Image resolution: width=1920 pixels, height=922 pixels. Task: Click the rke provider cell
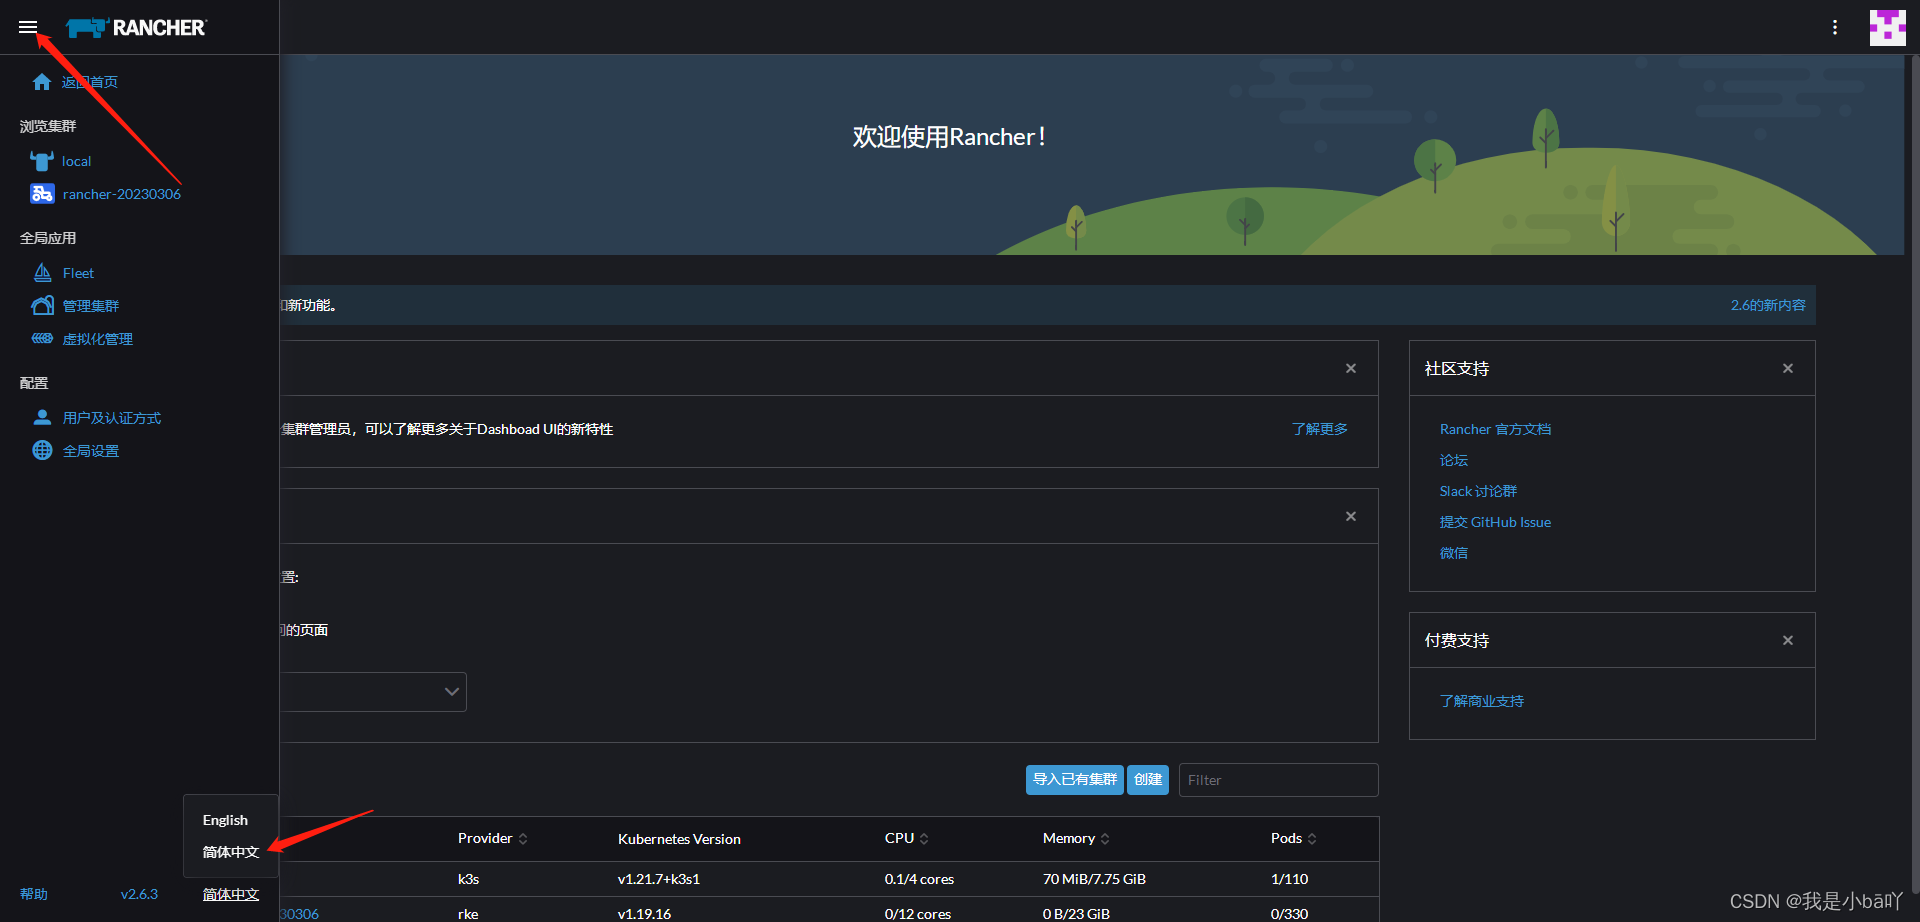(467, 914)
